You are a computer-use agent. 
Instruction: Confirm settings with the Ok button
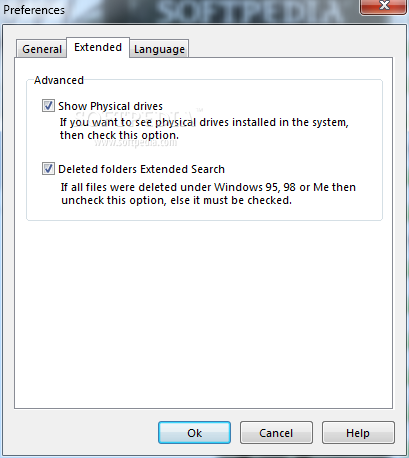(194, 433)
